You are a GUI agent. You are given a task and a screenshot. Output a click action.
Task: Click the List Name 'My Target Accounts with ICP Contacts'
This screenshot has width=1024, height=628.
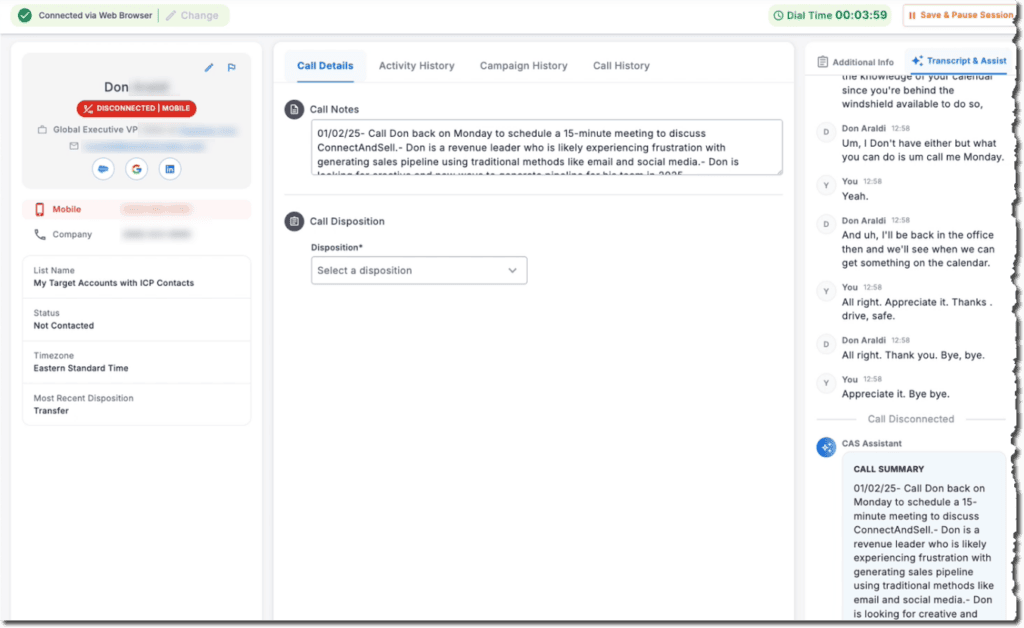[114, 283]
